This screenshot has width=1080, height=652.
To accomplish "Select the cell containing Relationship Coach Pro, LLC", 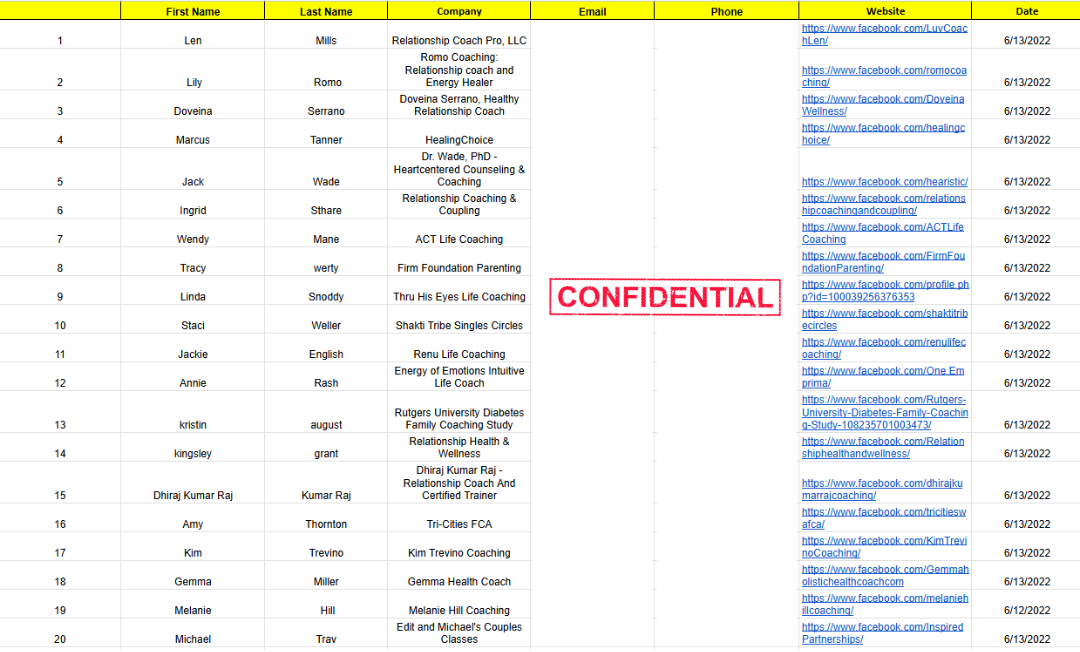I will coord(459,34).
